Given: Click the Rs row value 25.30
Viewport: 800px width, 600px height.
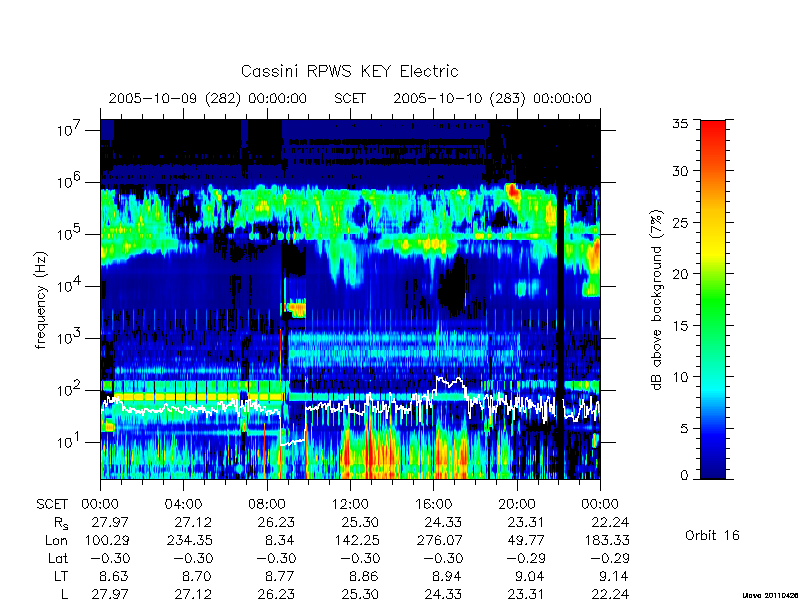Looking at the screenshot, I should pos(362,522).
